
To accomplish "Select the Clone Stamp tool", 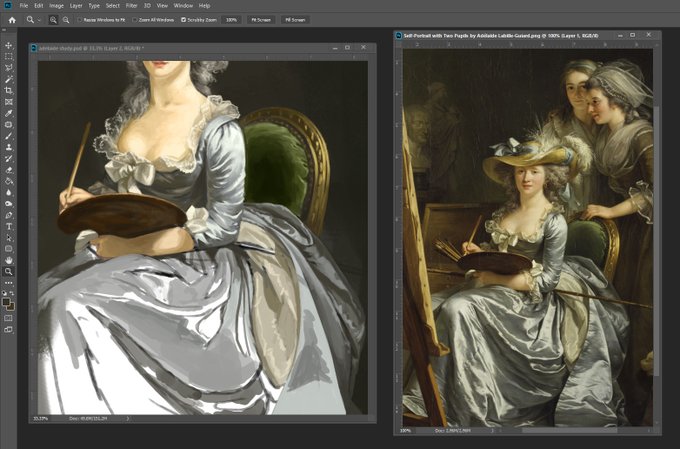I will 8,147.
